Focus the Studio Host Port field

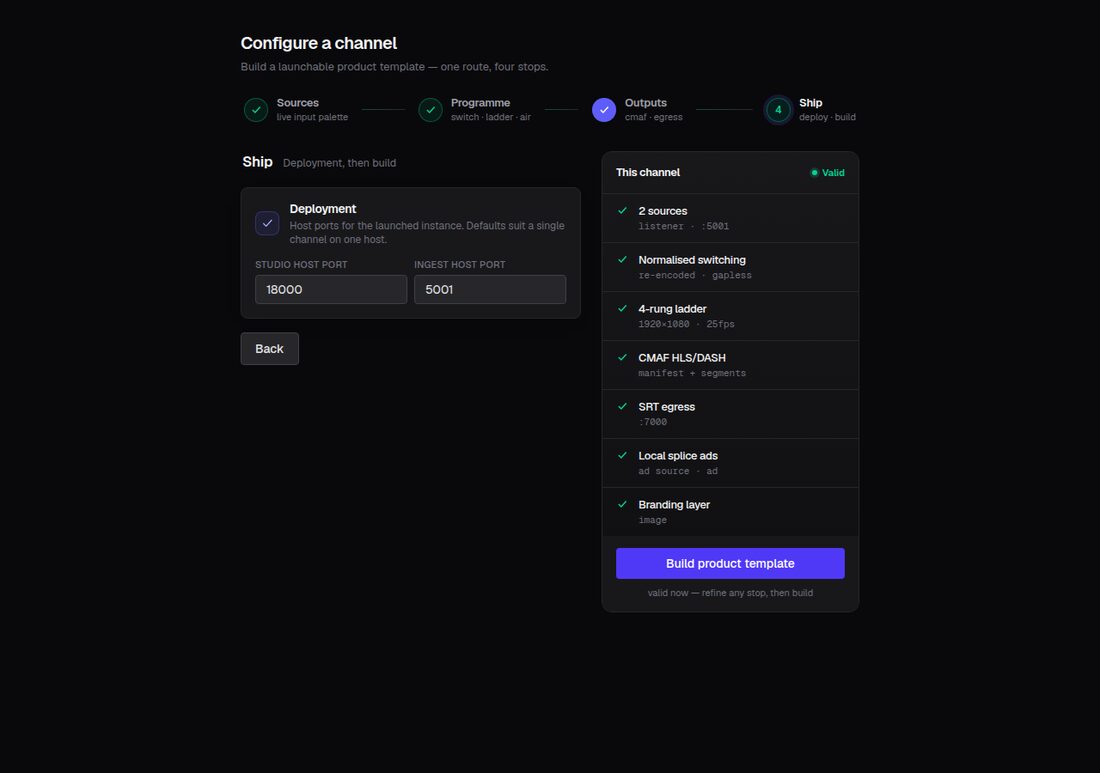(331, 290)
